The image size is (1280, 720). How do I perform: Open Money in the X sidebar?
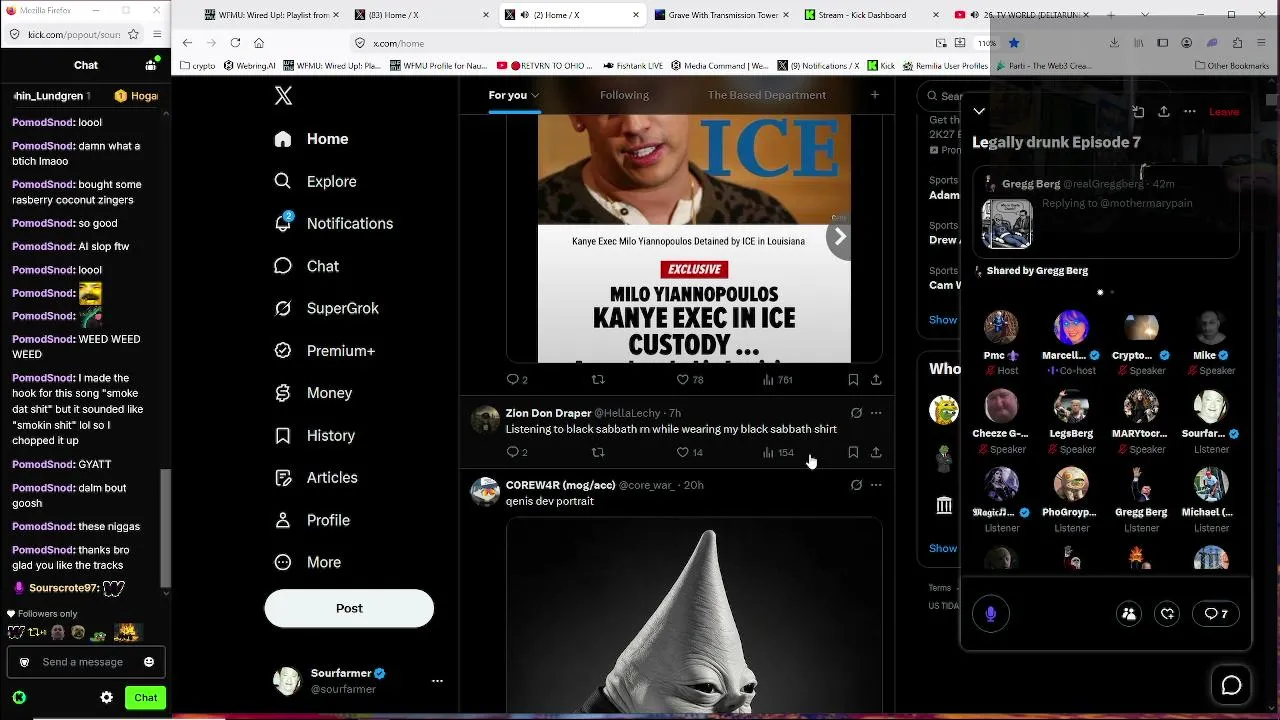[312, 393]
